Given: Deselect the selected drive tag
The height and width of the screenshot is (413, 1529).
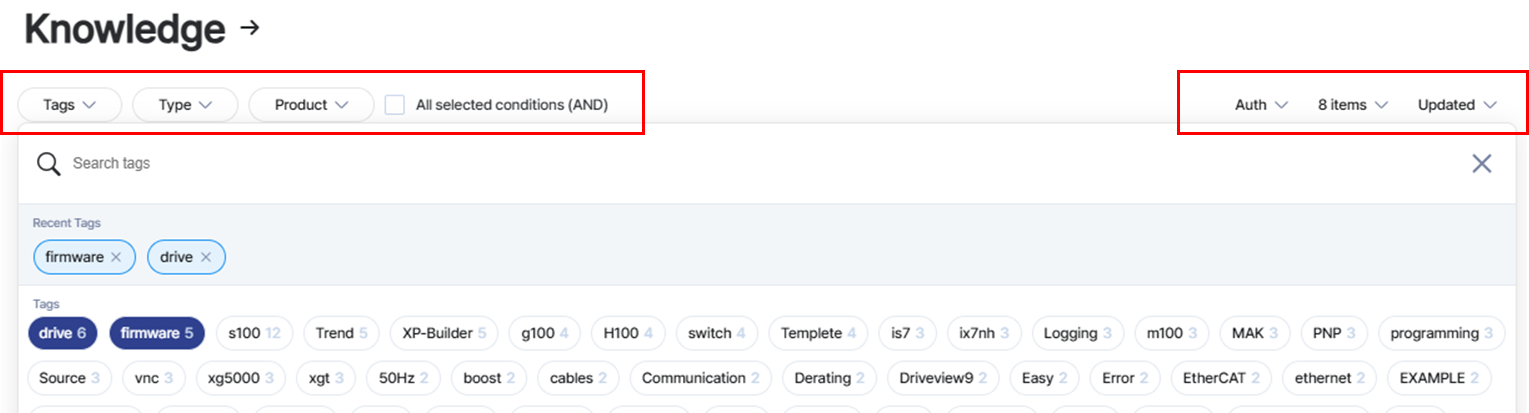Looking at the screenshot, I should click(62, 333).
